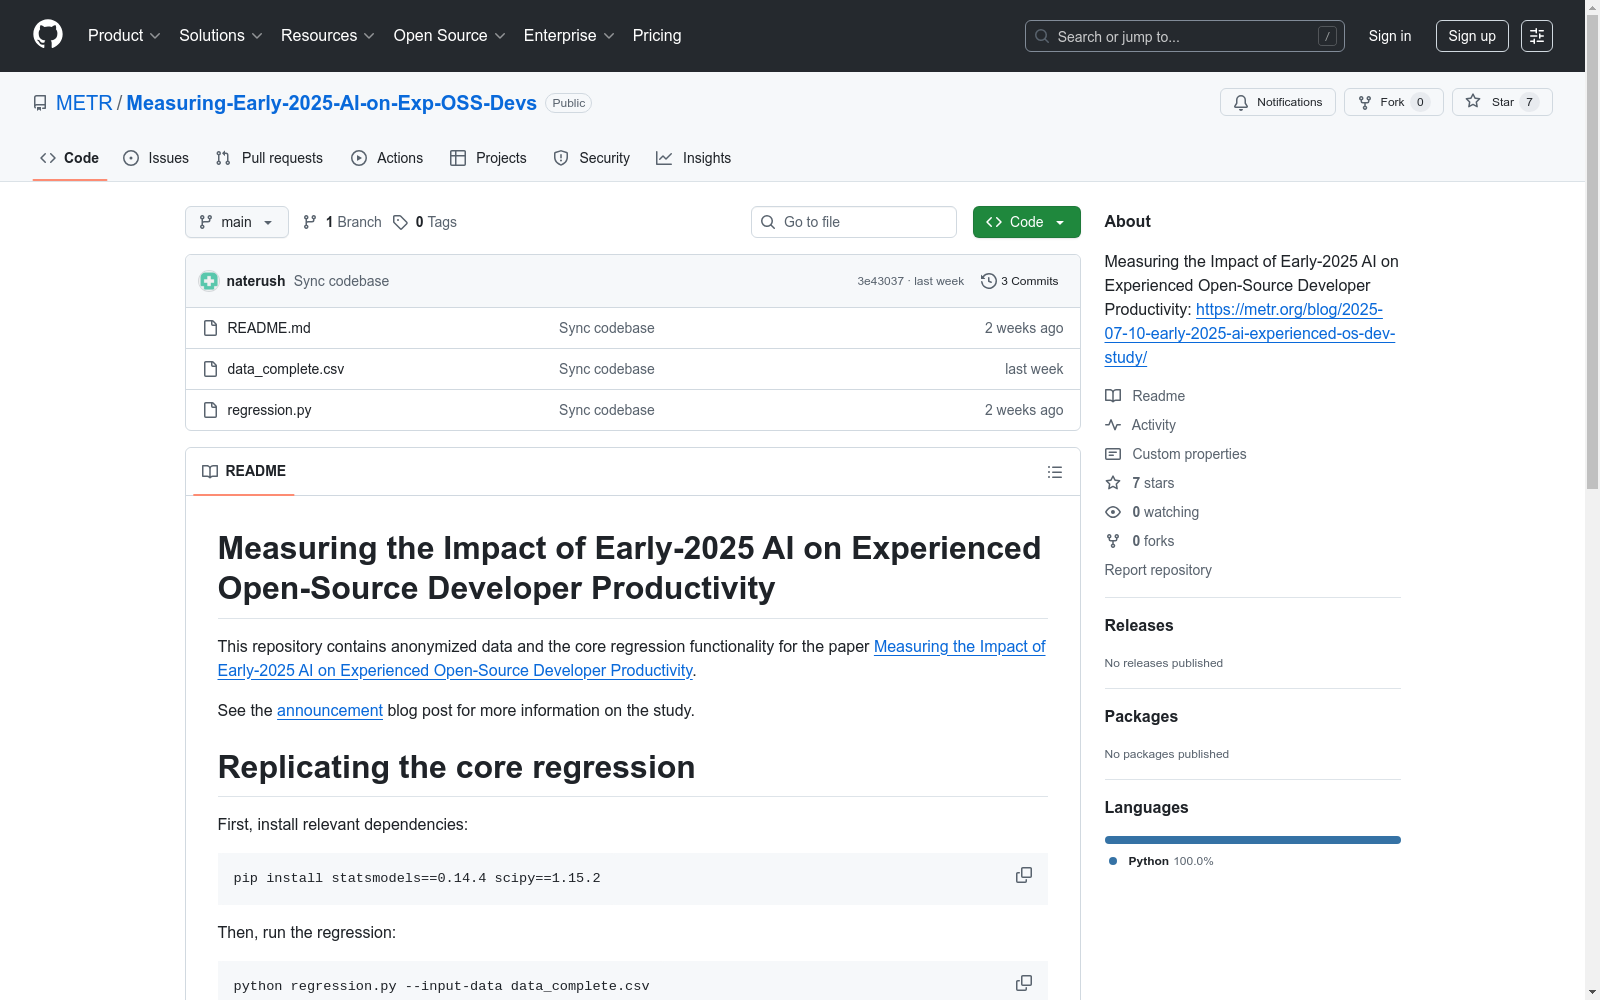Open the data_complete.csv file
1600x1000 pixels.
tap(285, 369)
